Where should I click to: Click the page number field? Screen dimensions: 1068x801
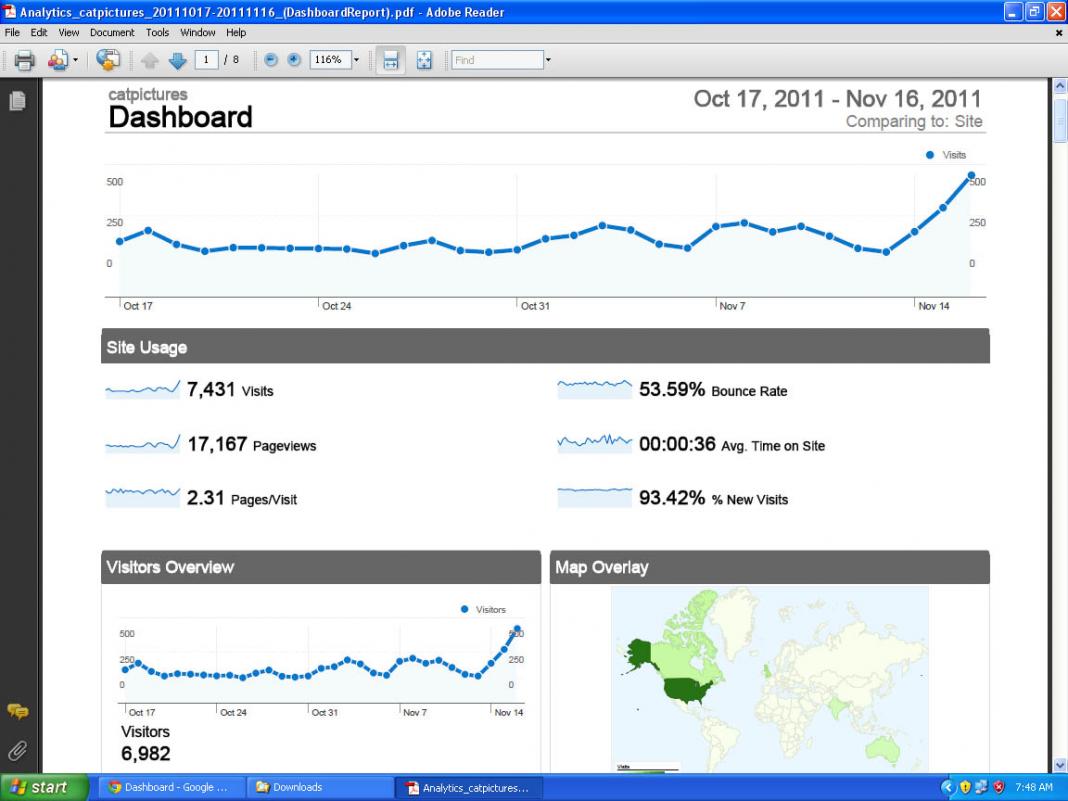click(x=206, y=60)
